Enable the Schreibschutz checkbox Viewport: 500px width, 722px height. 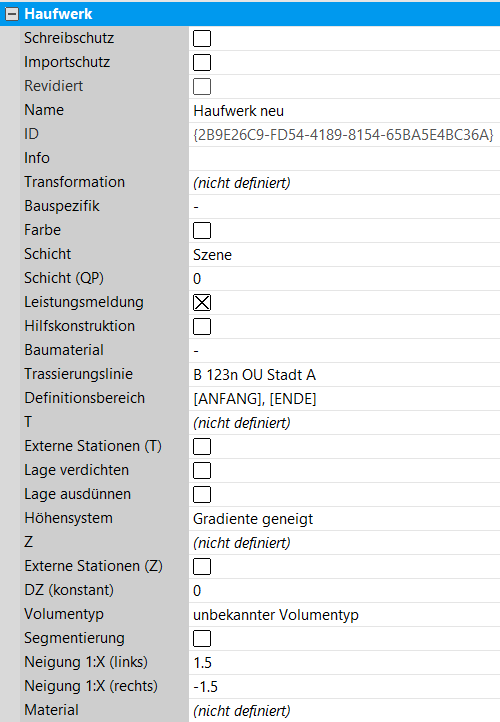[x=202, y=39]
